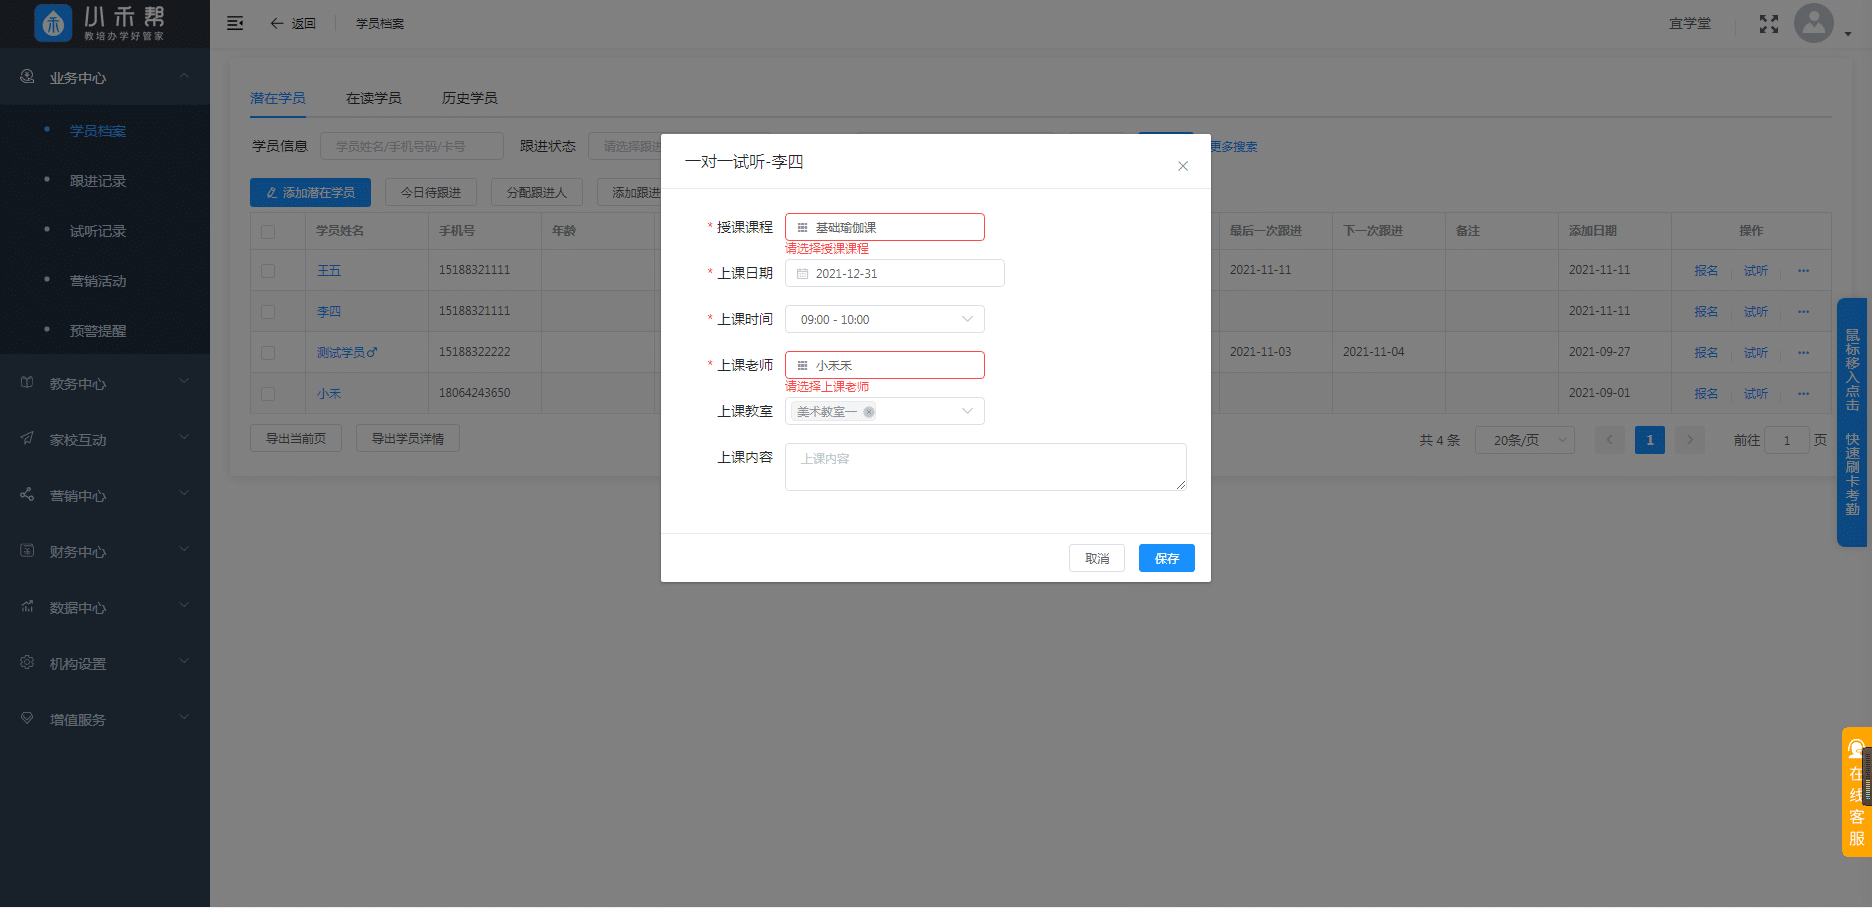Toggle the sidebar collapse hamburger icon
The height and width of the screenshot is (908, 1872).
[235, 23]
